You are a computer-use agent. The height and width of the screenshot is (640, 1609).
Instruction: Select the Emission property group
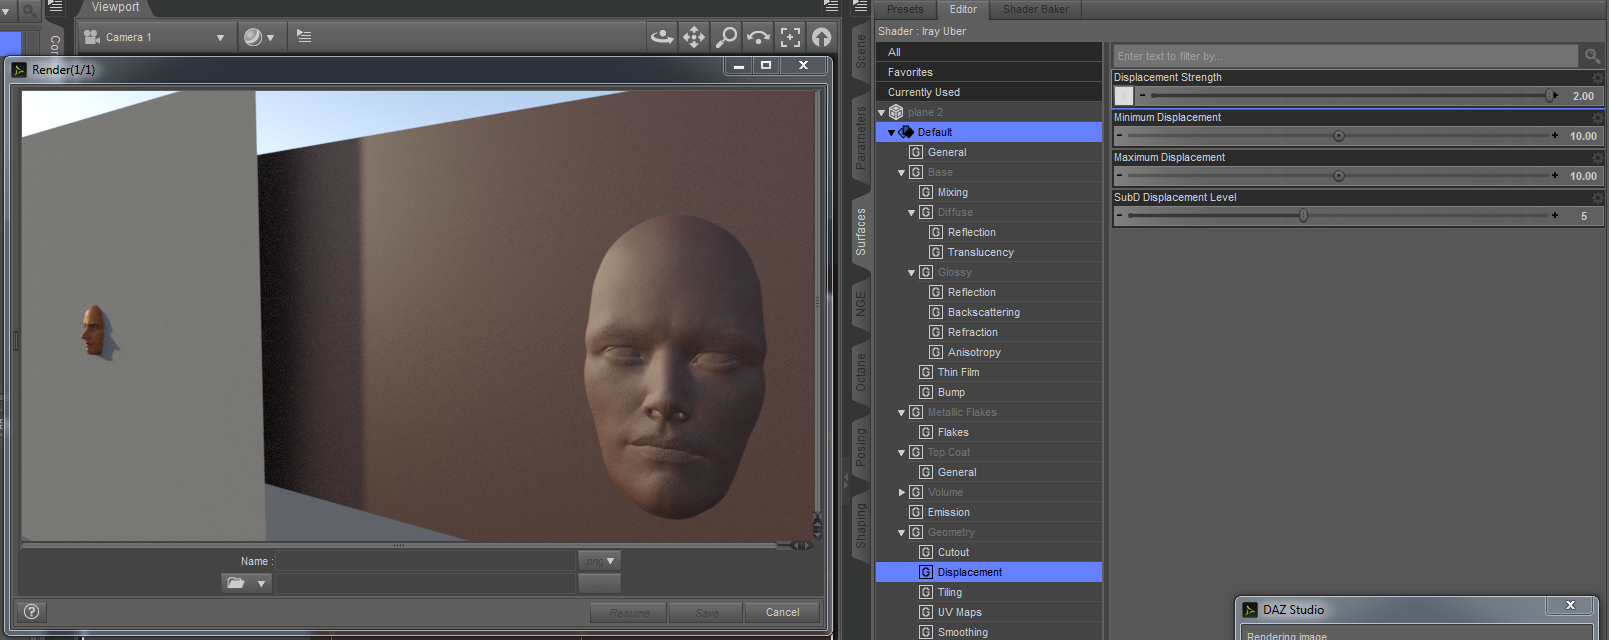[948, 512]
